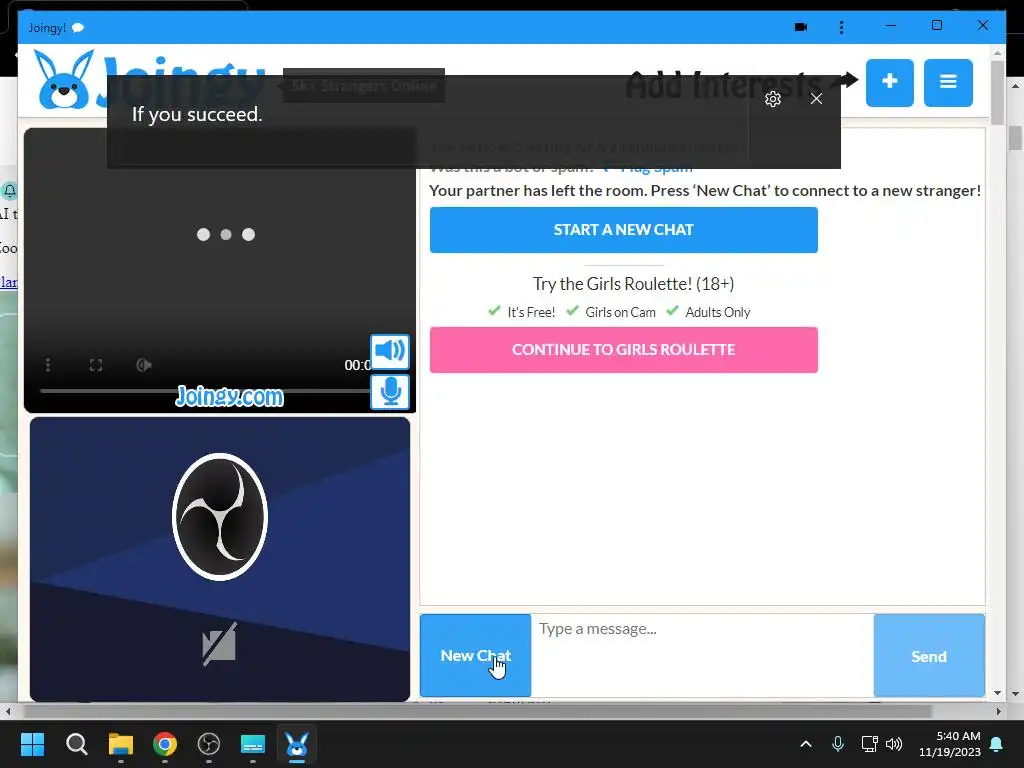Click the microphone tray icon
The image size is (1024, 768).
pyautogui.click(x=838, y=744)
